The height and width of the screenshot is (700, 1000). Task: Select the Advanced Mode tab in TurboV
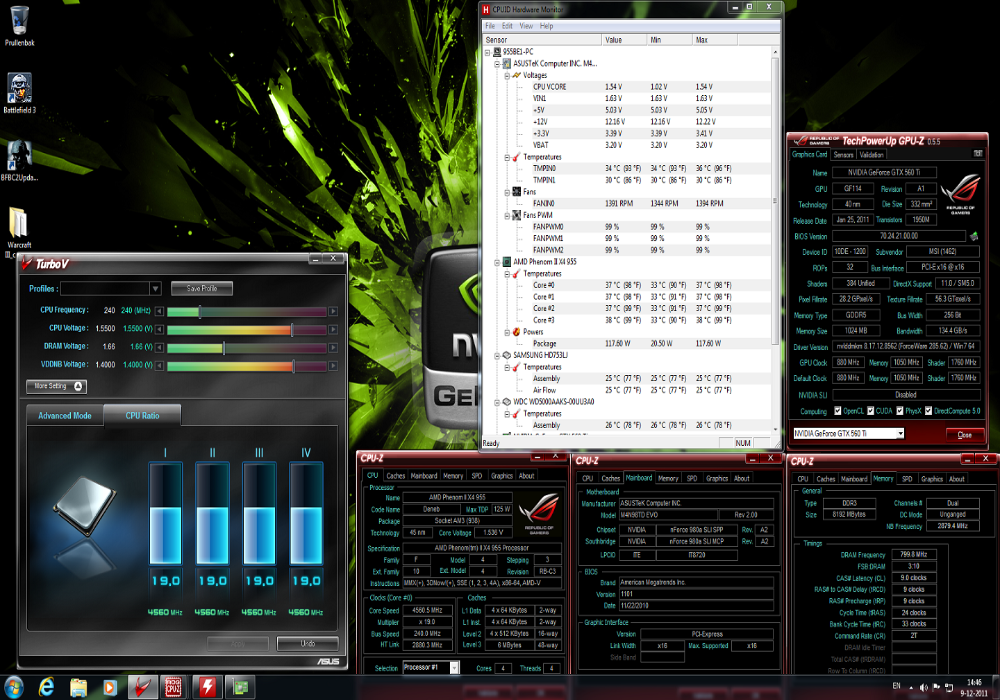tap(65, 416)
